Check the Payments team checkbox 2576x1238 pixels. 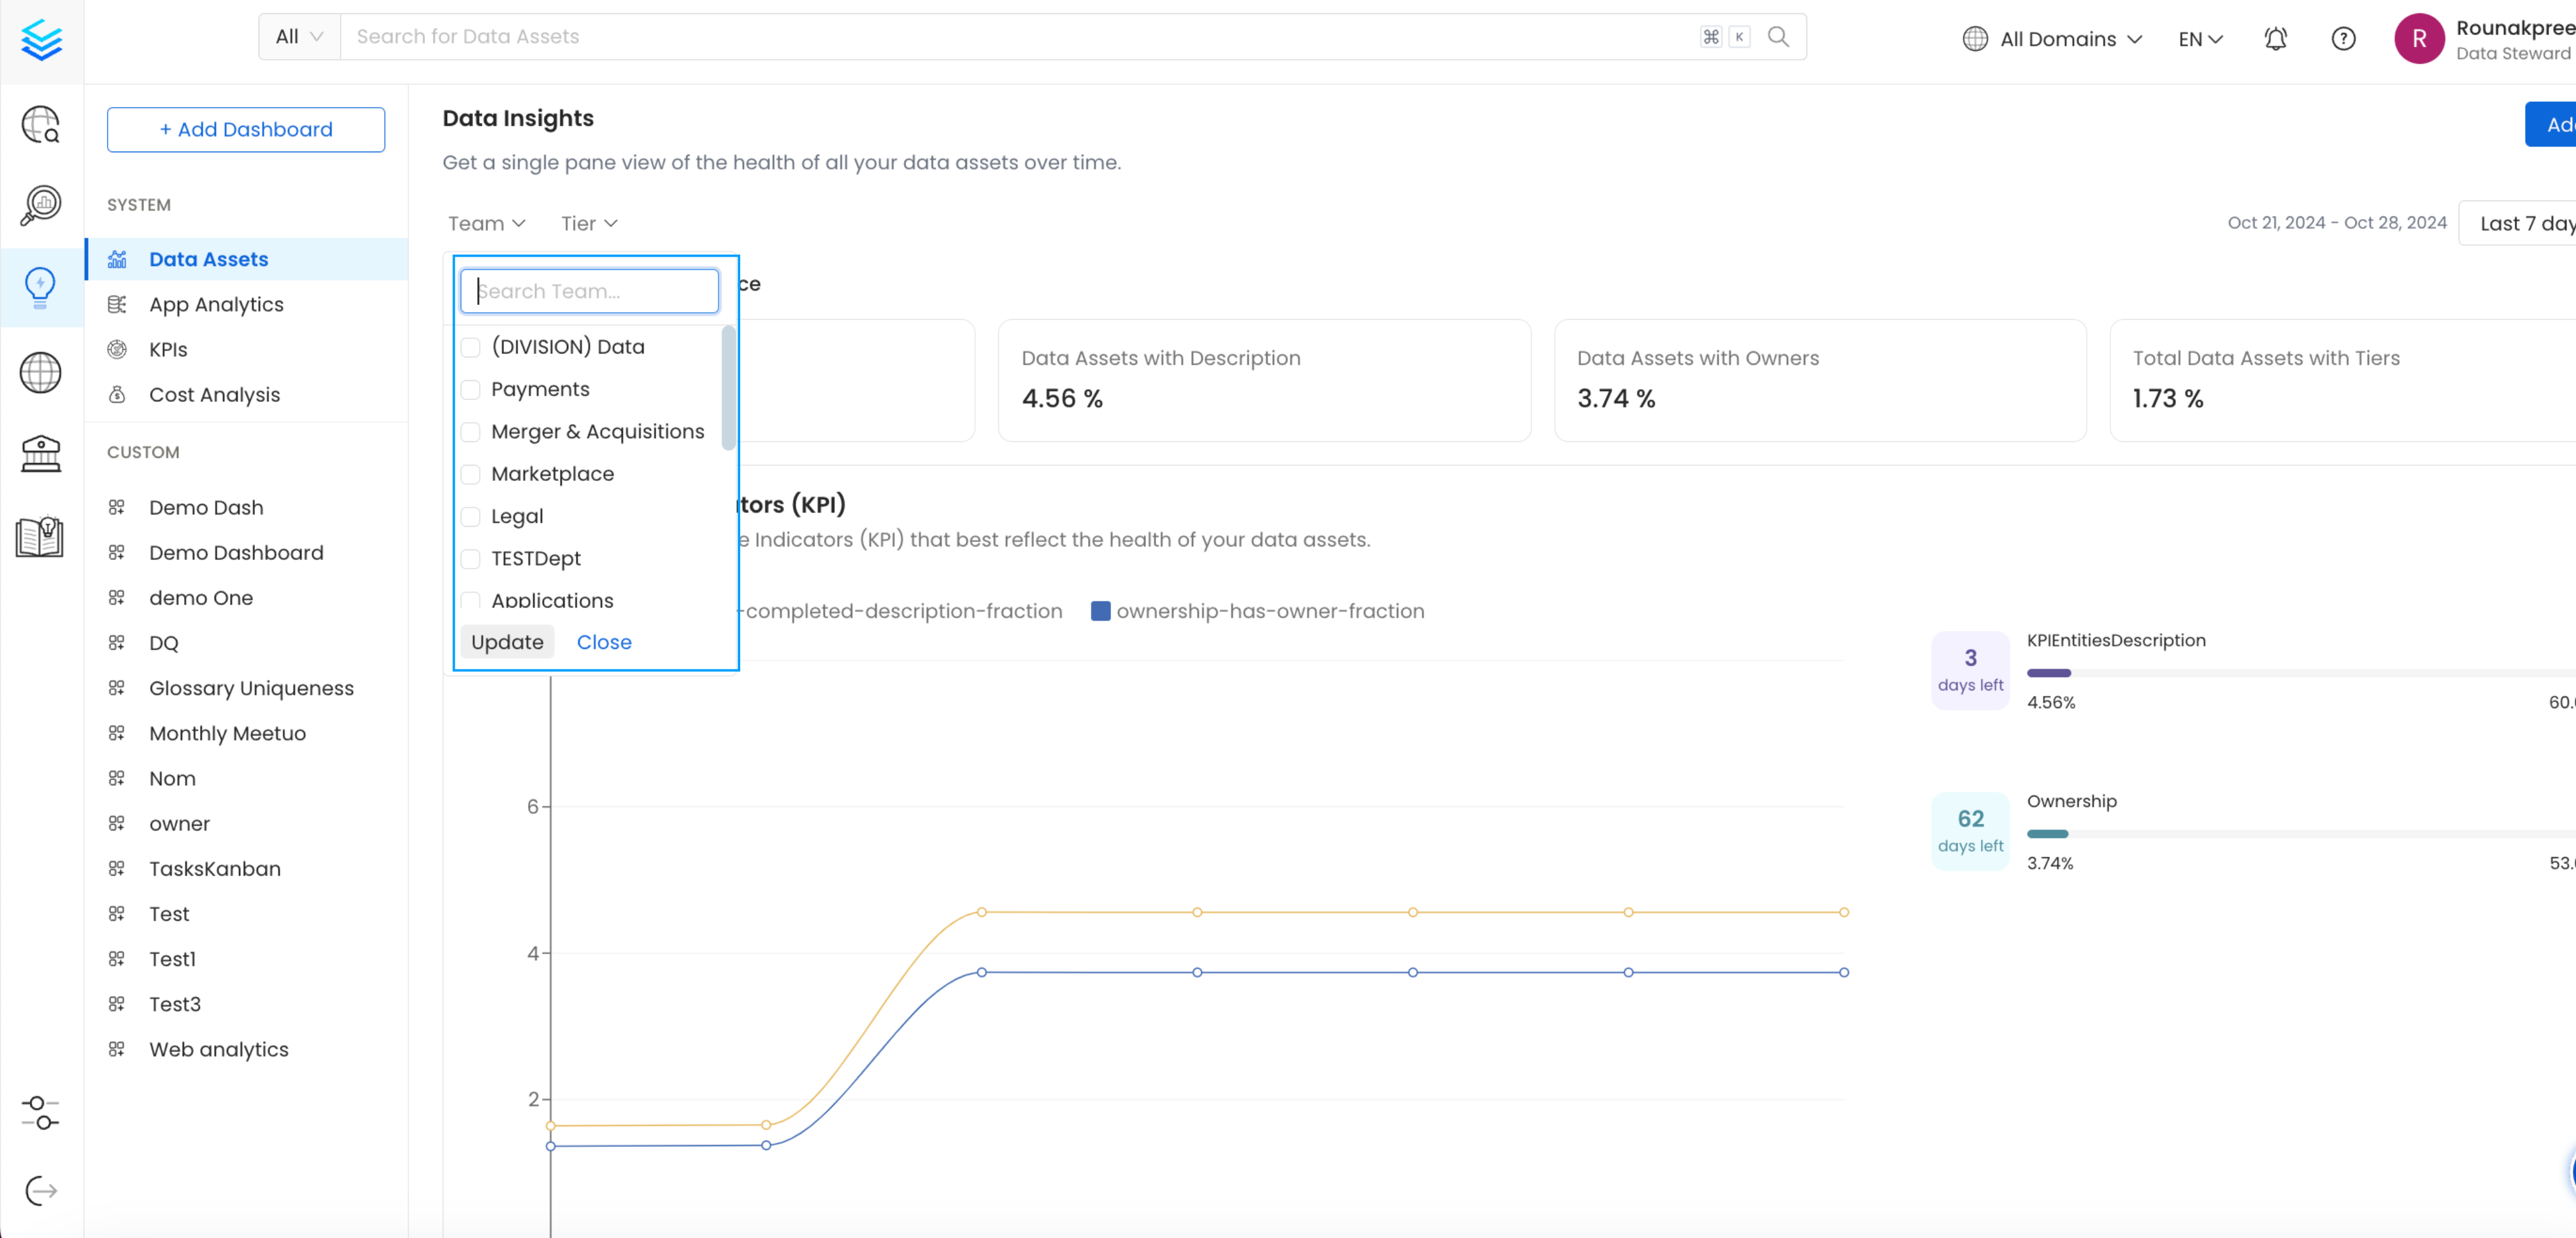pos(470,390)
